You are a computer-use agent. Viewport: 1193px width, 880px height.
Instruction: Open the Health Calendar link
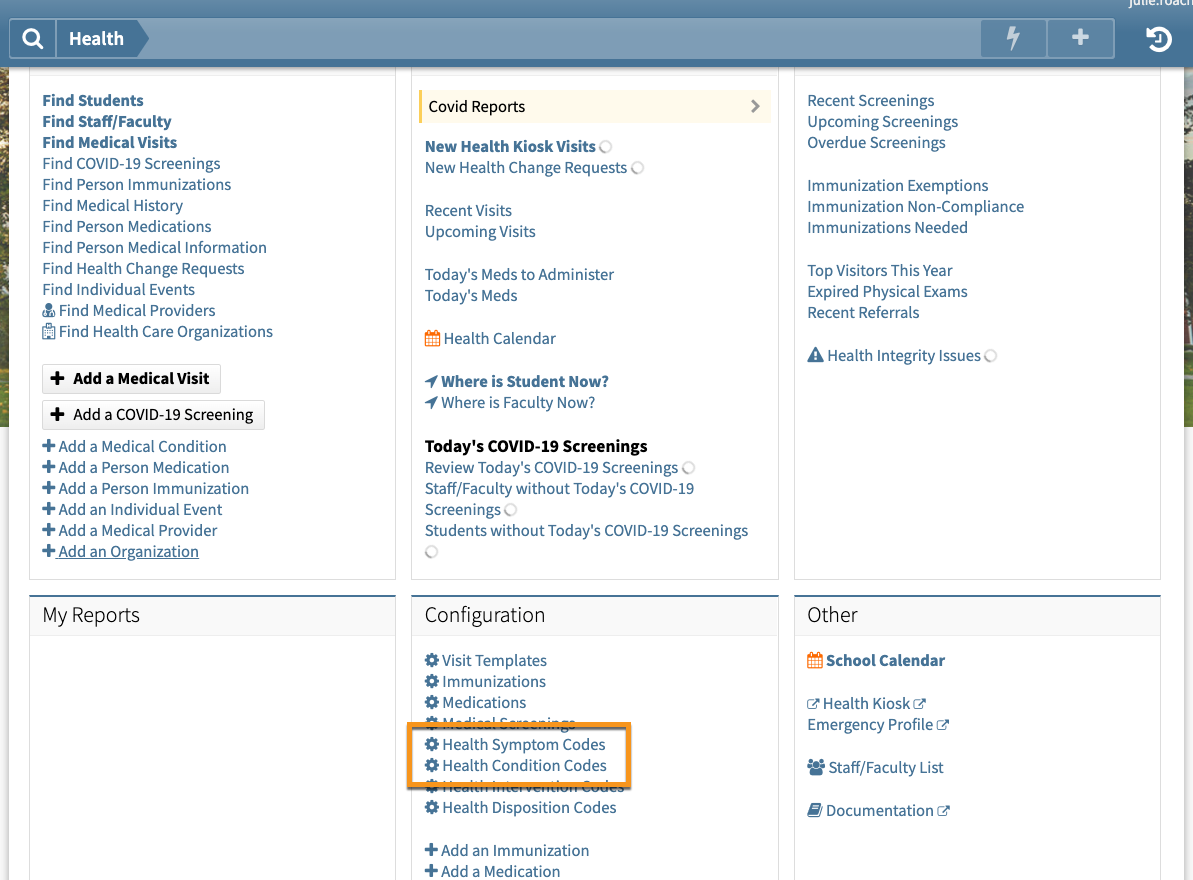pyautogui.click(x=499, y=339)
